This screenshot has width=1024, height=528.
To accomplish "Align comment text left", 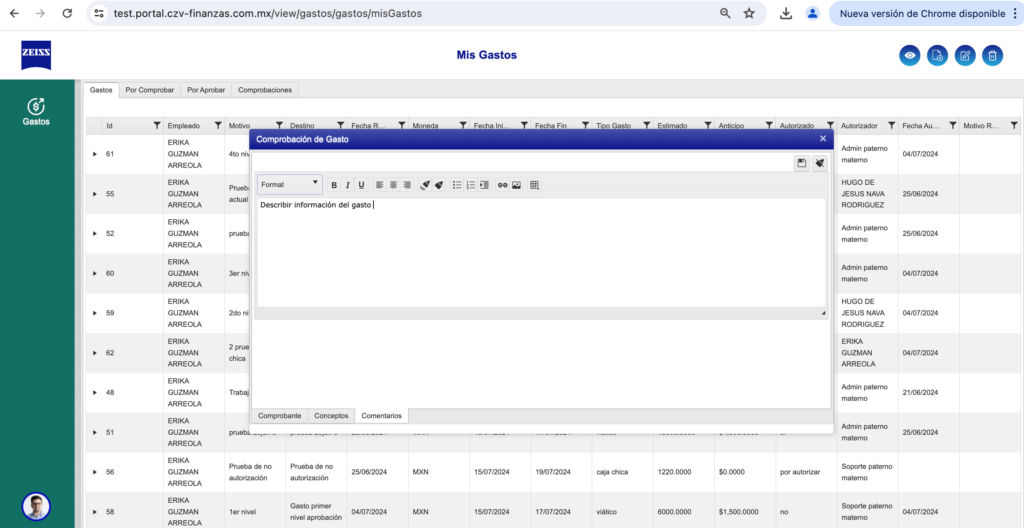I will click(379, 185).
